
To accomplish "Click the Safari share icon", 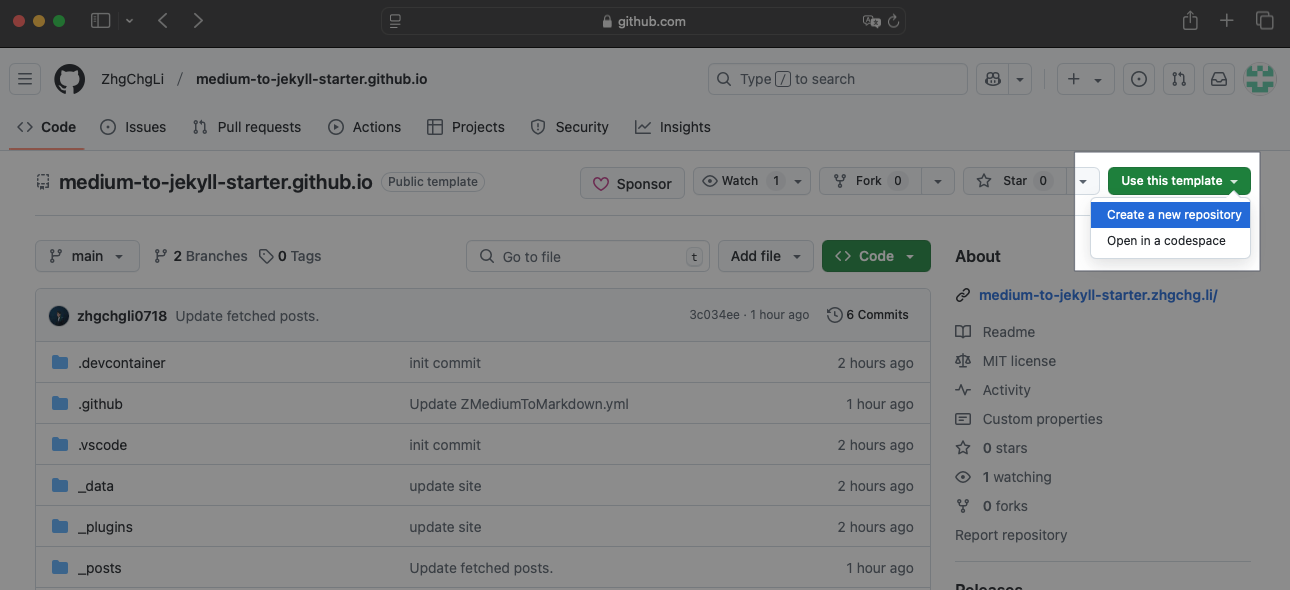I will click(x=1190, y=21).
